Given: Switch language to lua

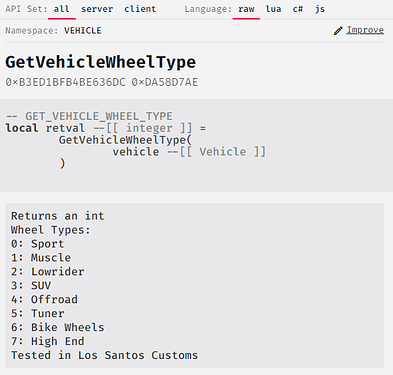Looking at the screenshot, I should 273,9.
